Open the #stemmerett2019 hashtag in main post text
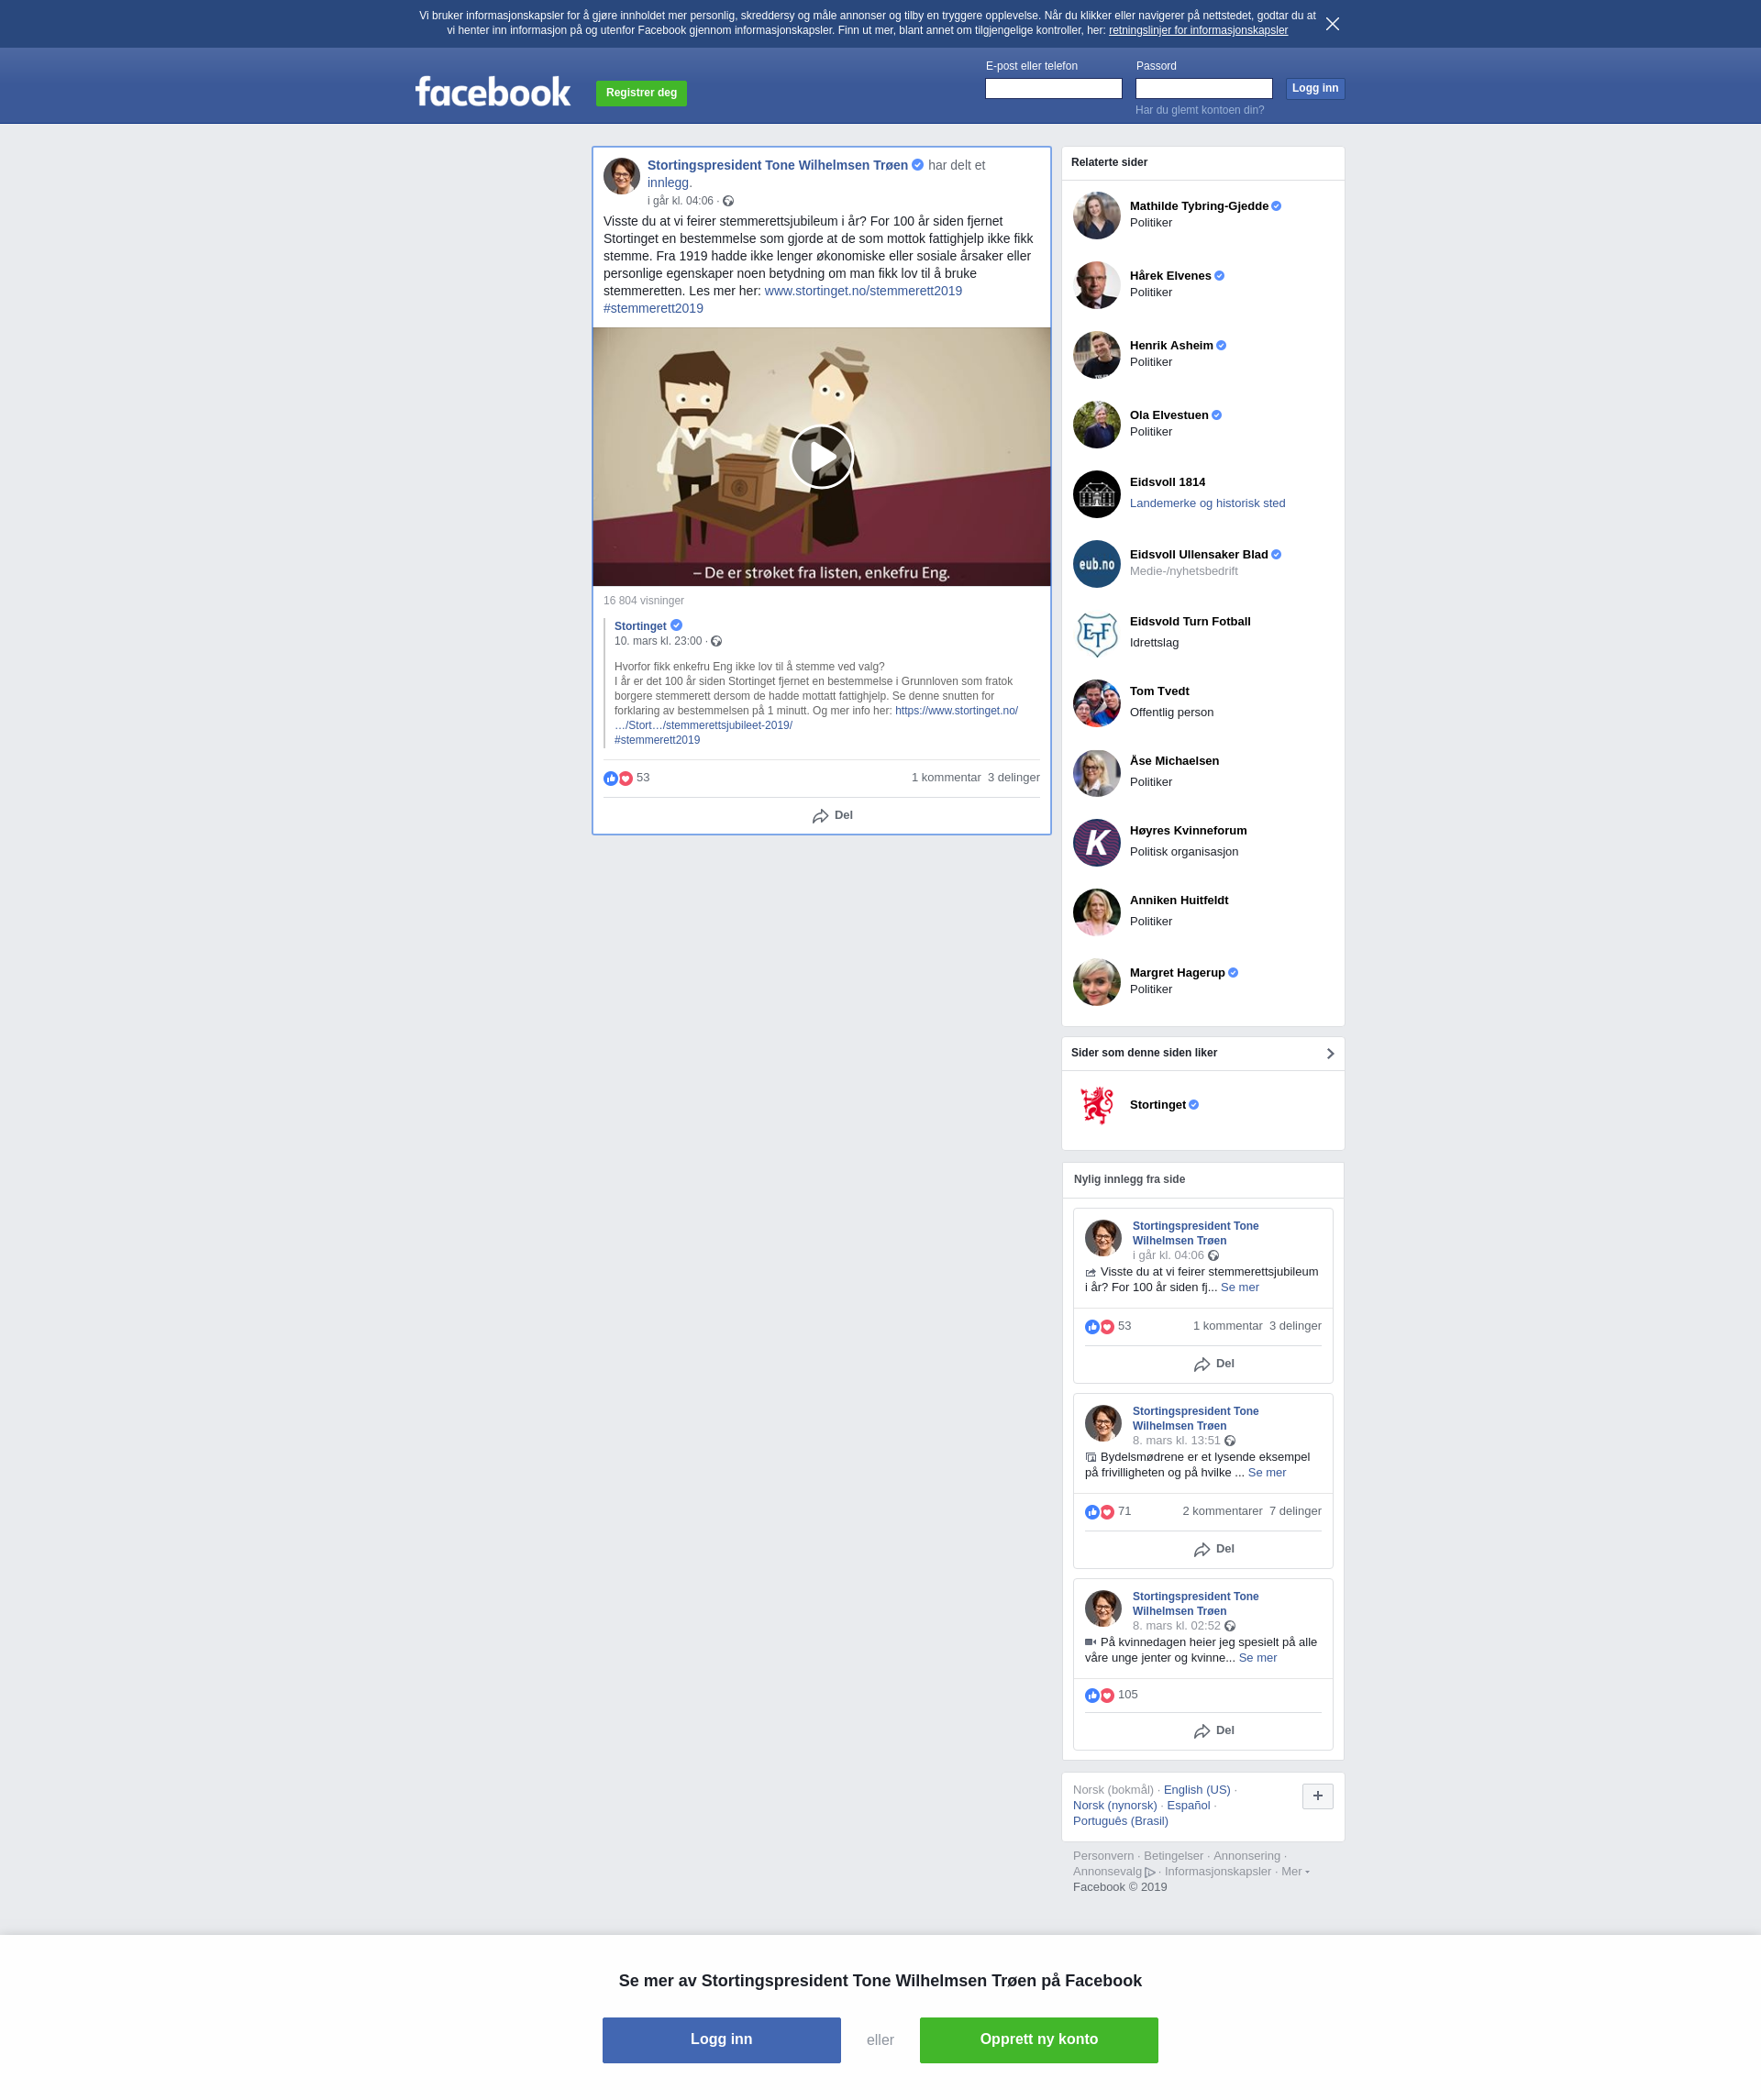Viewport: 1761px width, 2100px height. point(653,308)
